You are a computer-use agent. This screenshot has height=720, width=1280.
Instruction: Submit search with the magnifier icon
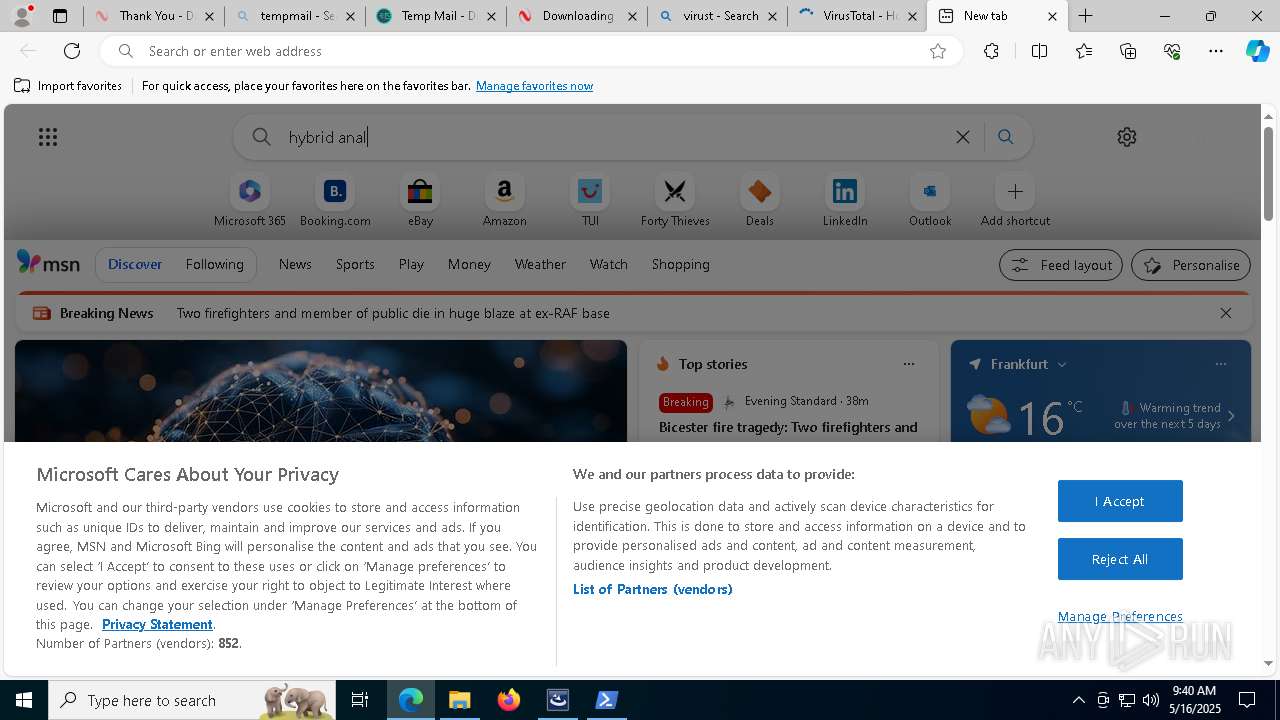click(1006, 137)
